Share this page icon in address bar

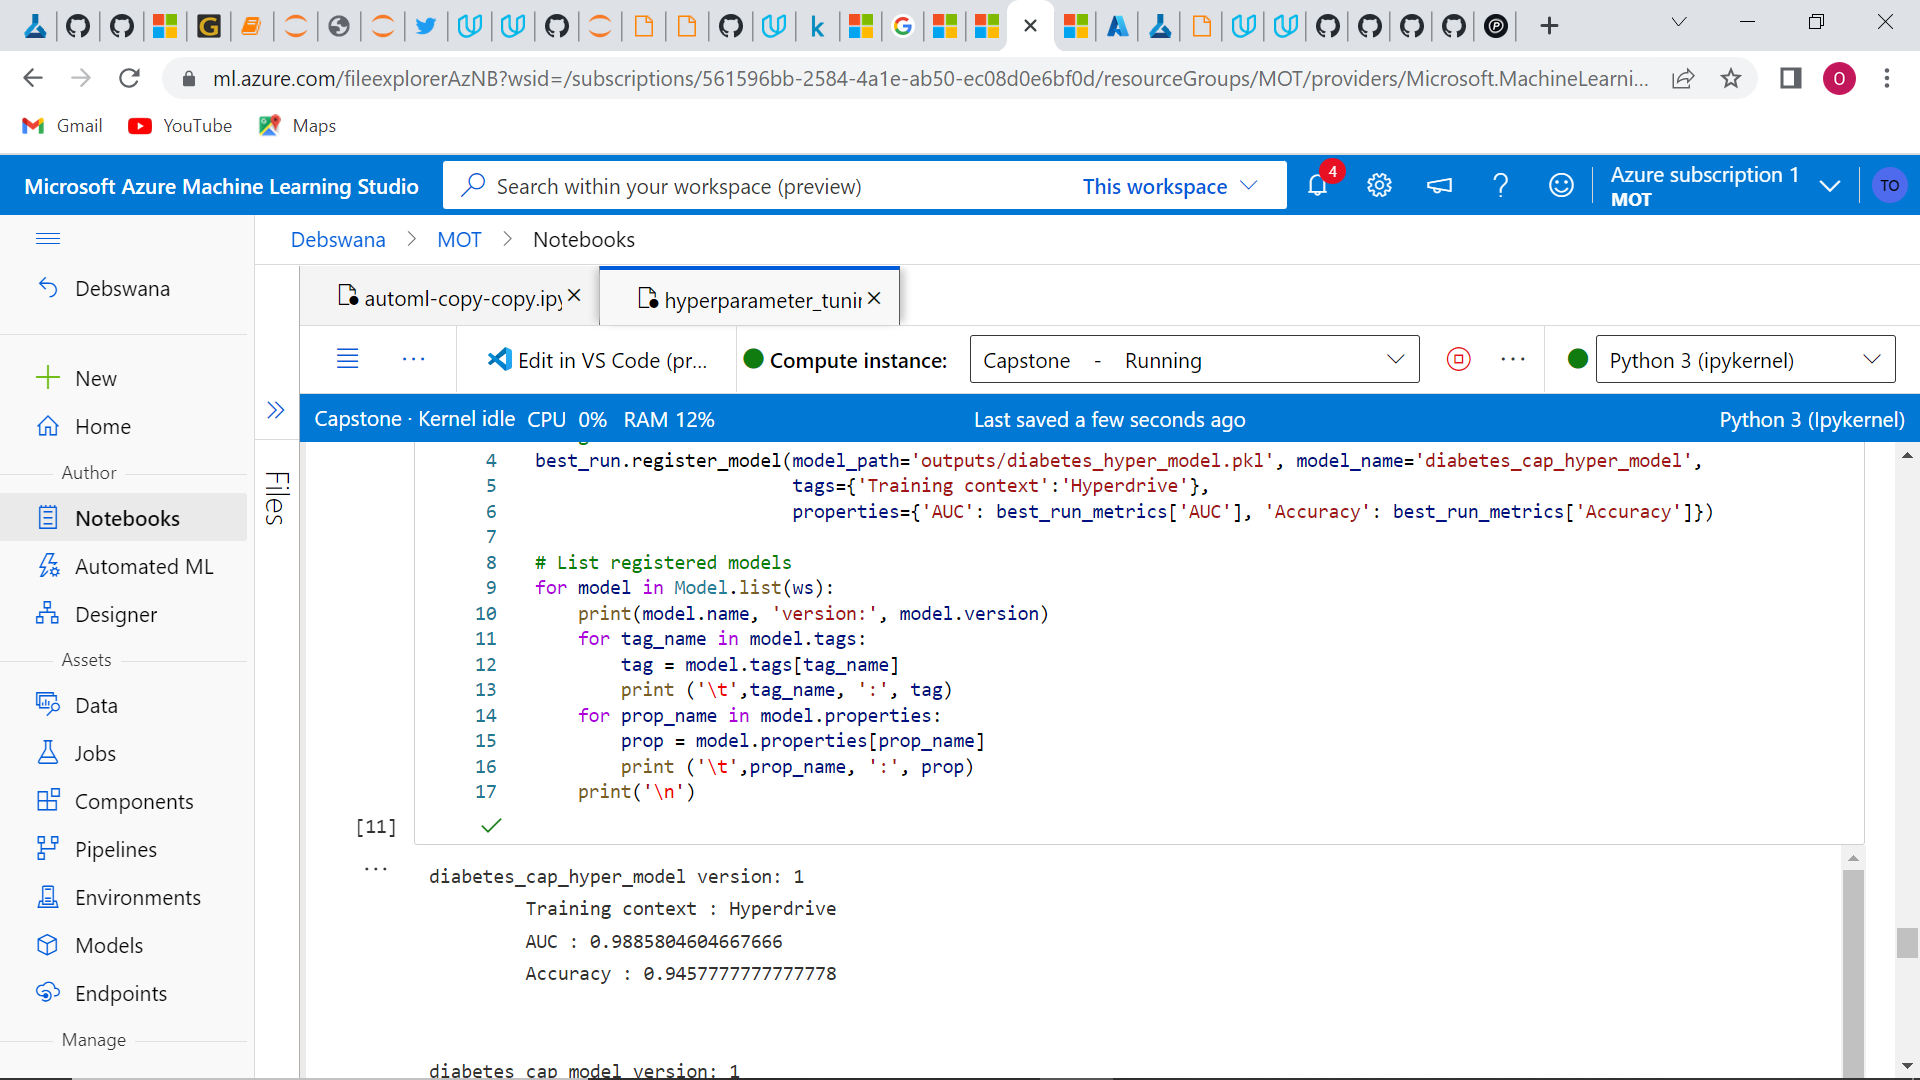click(1683, 78)
